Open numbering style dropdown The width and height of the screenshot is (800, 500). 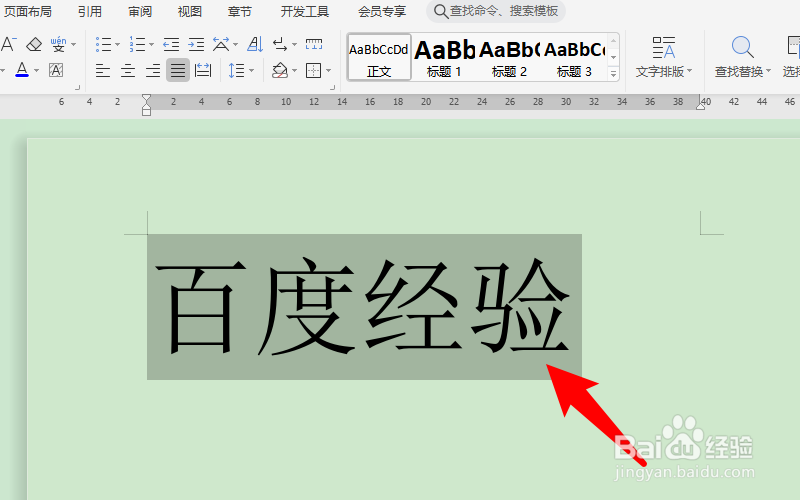pyautogui.click(x=151, y=45)
